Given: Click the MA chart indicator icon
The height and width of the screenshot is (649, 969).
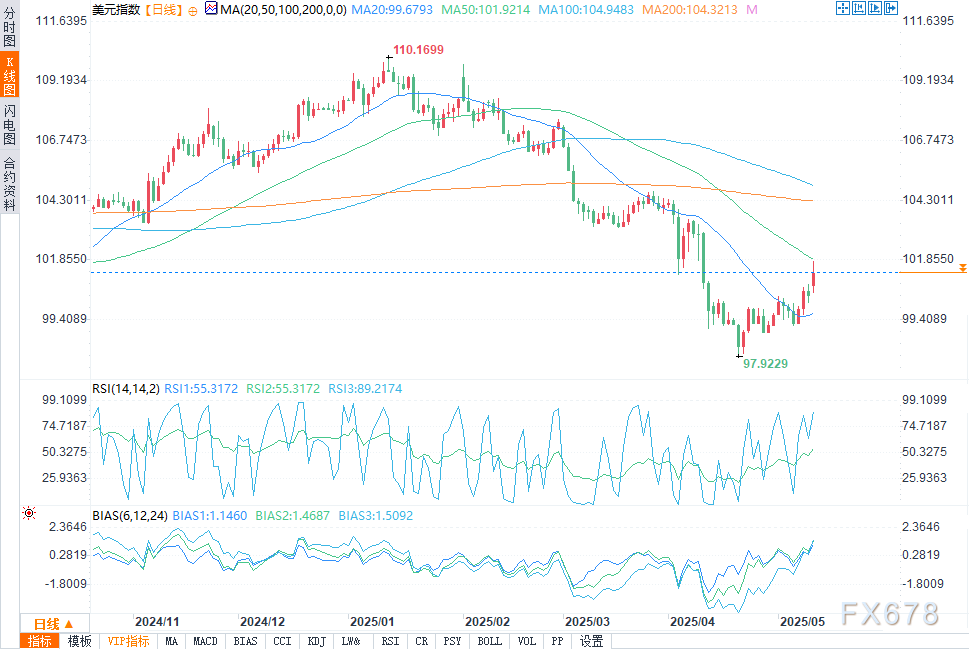Looking at the screenshot, I should [x=210, y=9].
